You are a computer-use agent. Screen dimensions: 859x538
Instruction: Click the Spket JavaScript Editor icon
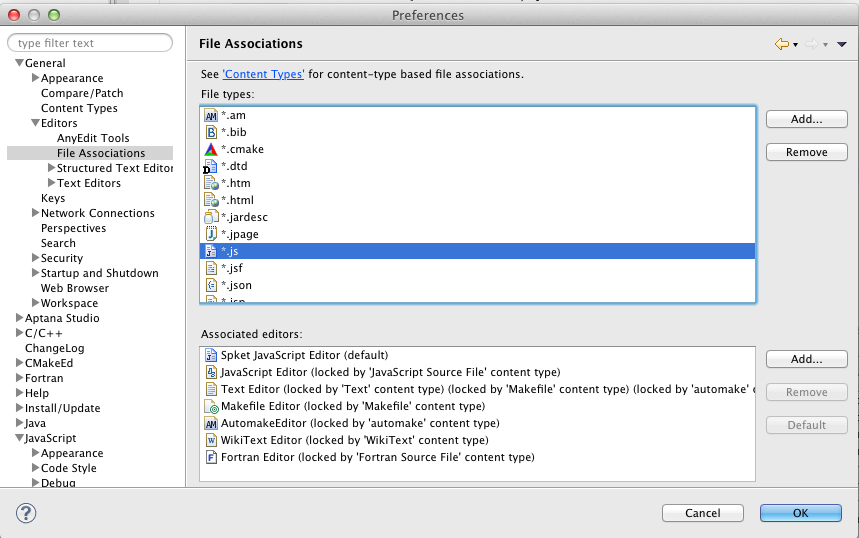(x=211, y=355)
